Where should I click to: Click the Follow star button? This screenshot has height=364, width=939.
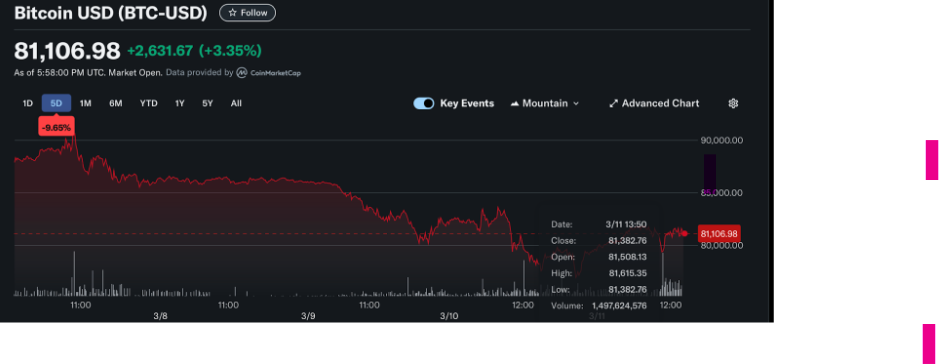point(247,13)
